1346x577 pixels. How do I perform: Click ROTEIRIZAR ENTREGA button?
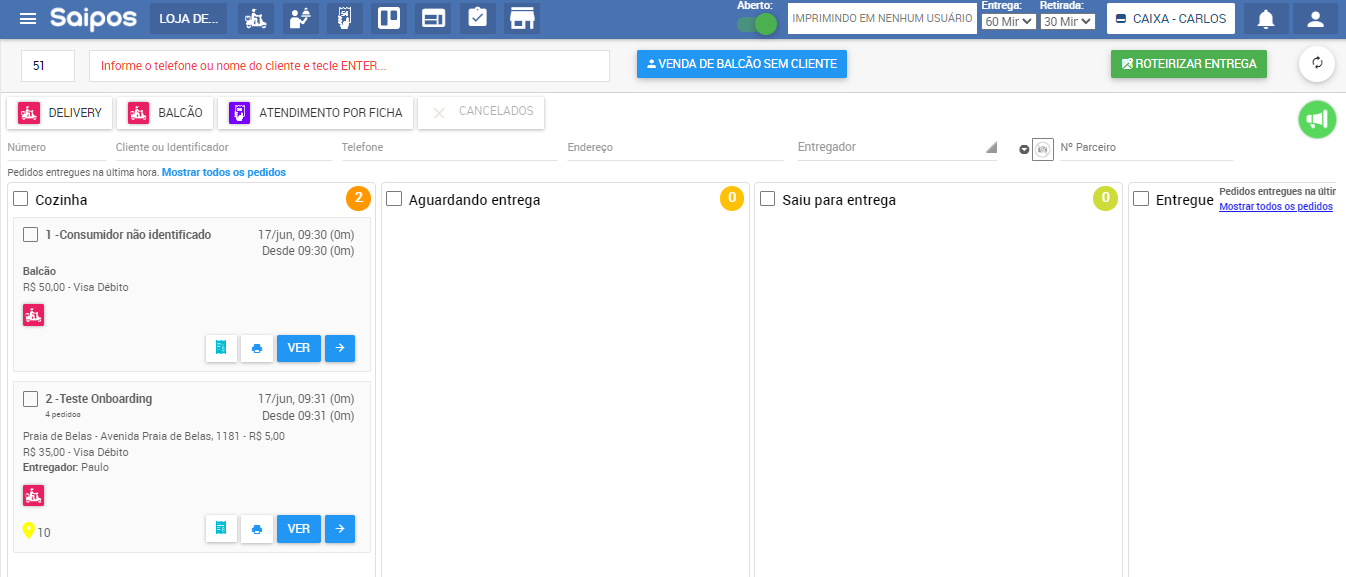(x=1189, y=64)
